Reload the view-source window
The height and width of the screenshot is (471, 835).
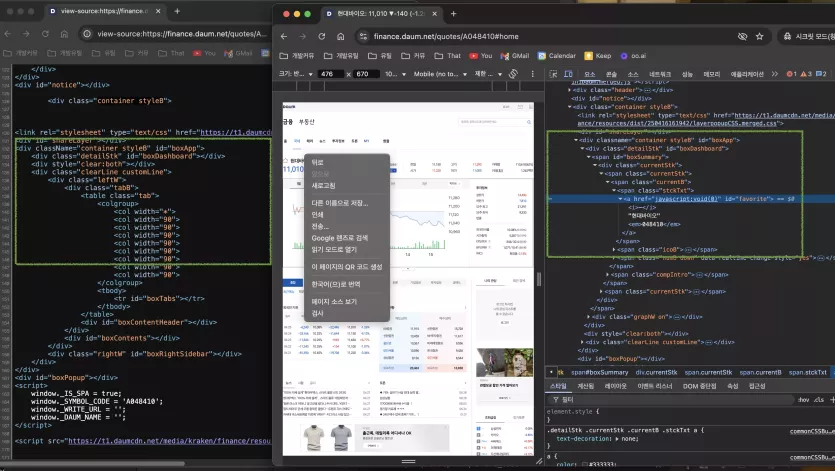click(x=45, y=34)
